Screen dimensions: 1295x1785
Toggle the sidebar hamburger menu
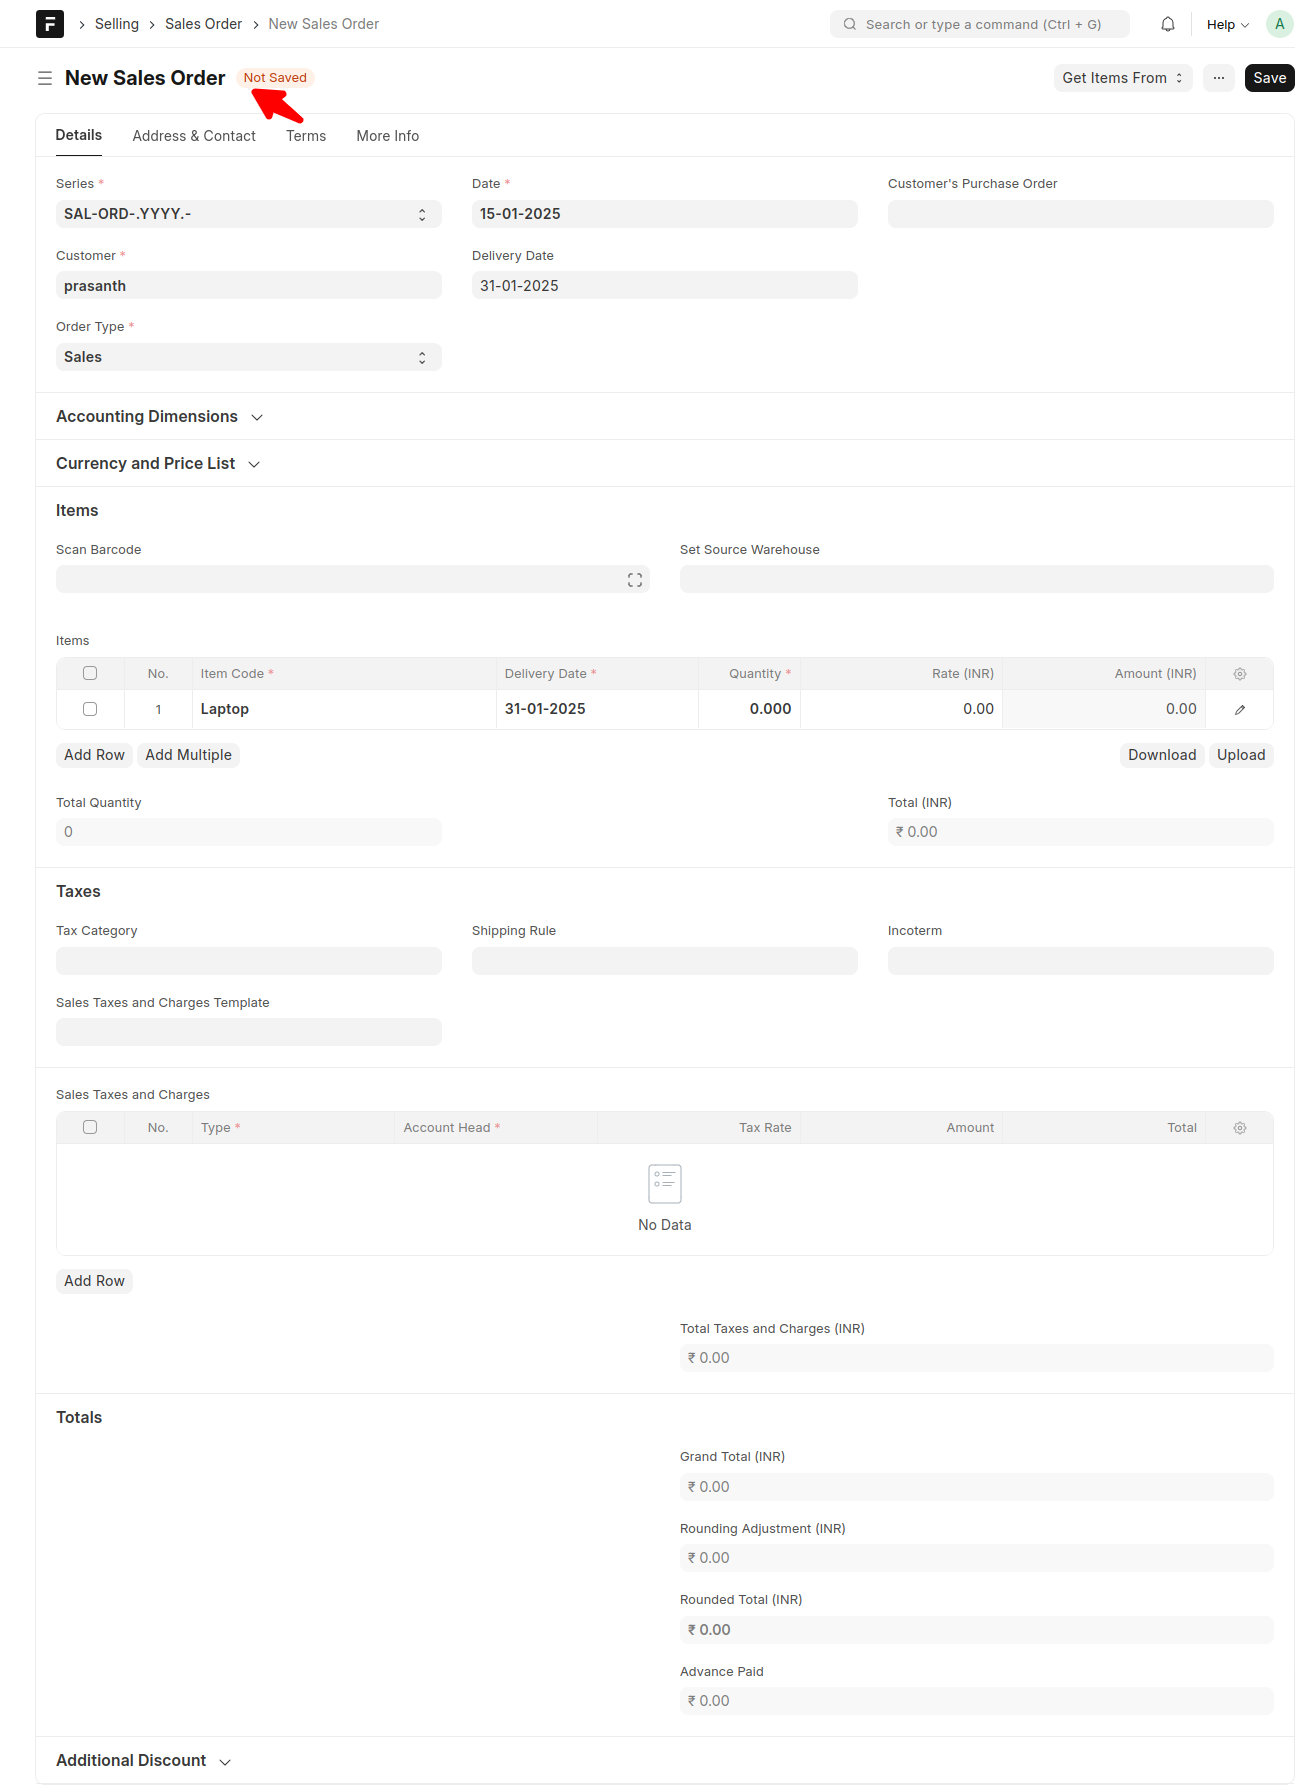[45, 78]
